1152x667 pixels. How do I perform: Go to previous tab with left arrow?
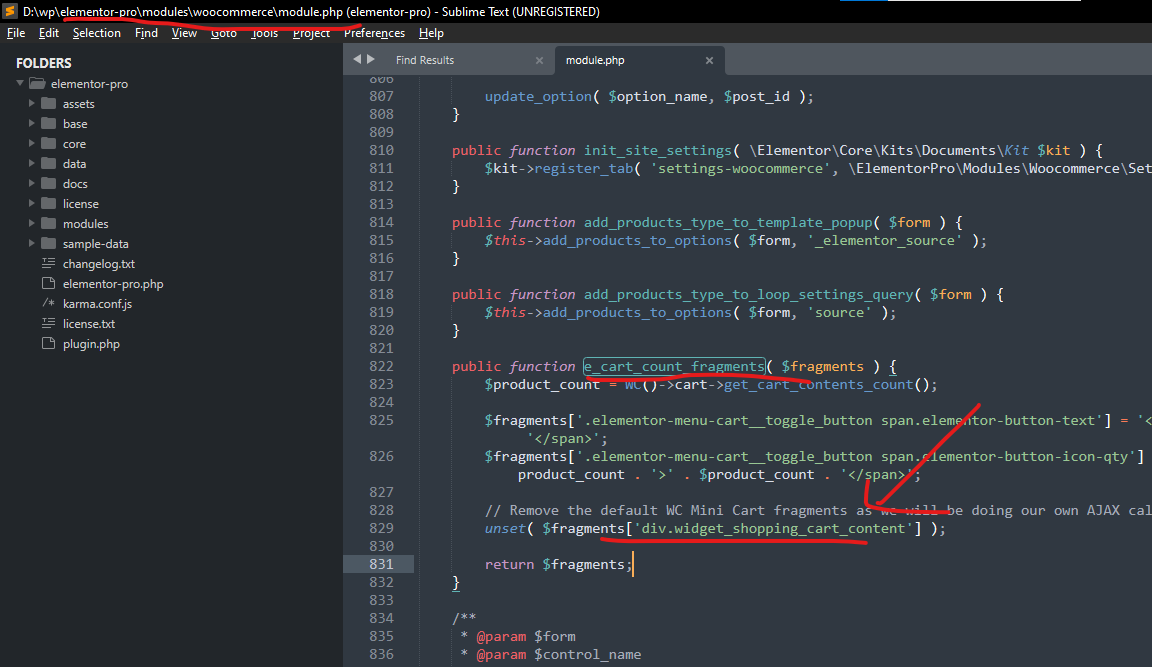(357, 60)
